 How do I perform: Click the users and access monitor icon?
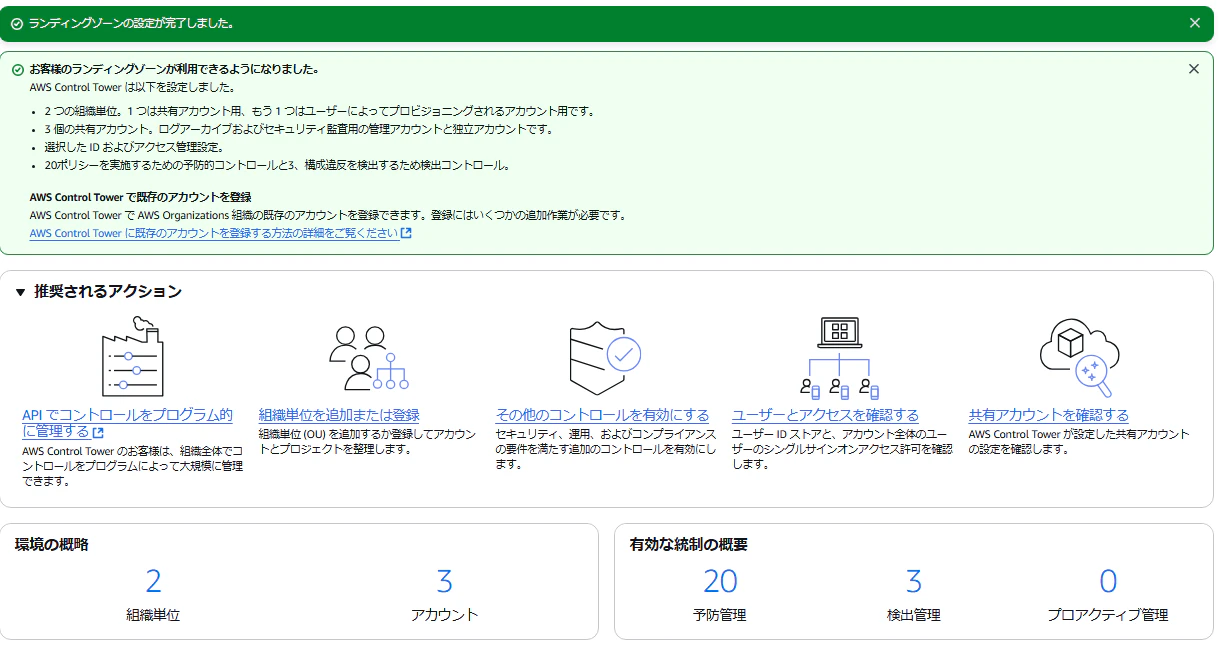tap(840, 359)
